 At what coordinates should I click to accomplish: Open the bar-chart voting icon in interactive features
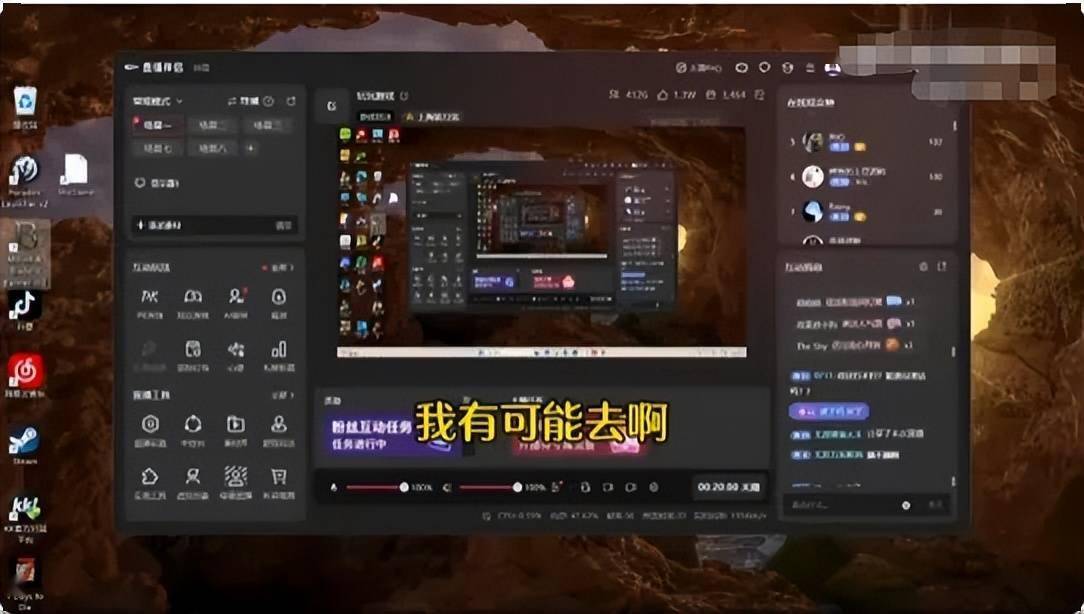279,355
